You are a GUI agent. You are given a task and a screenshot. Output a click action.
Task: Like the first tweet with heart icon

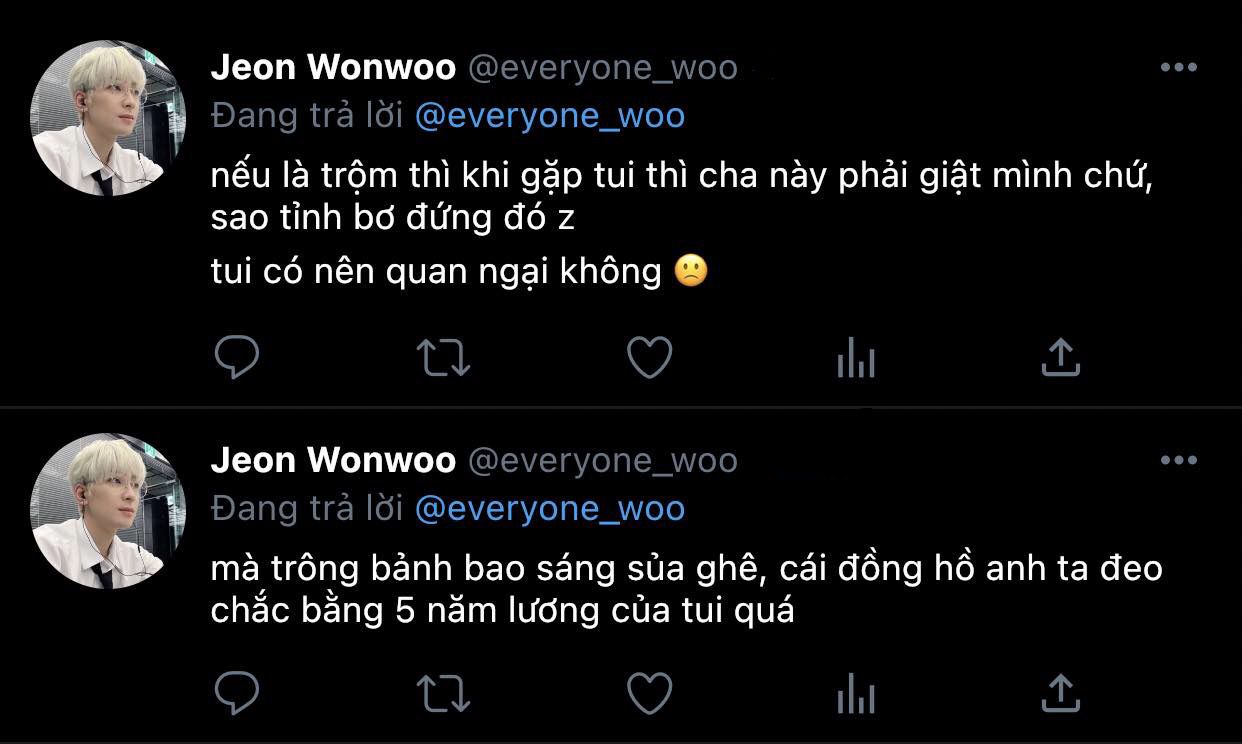click(649, 357)
